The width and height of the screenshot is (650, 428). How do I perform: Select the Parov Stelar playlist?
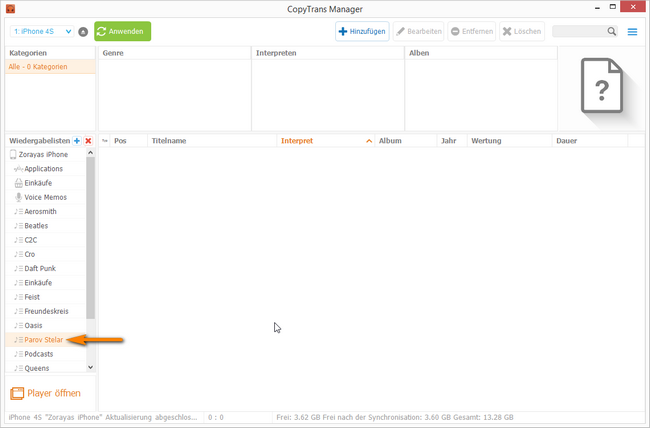(x=46, y=340)
